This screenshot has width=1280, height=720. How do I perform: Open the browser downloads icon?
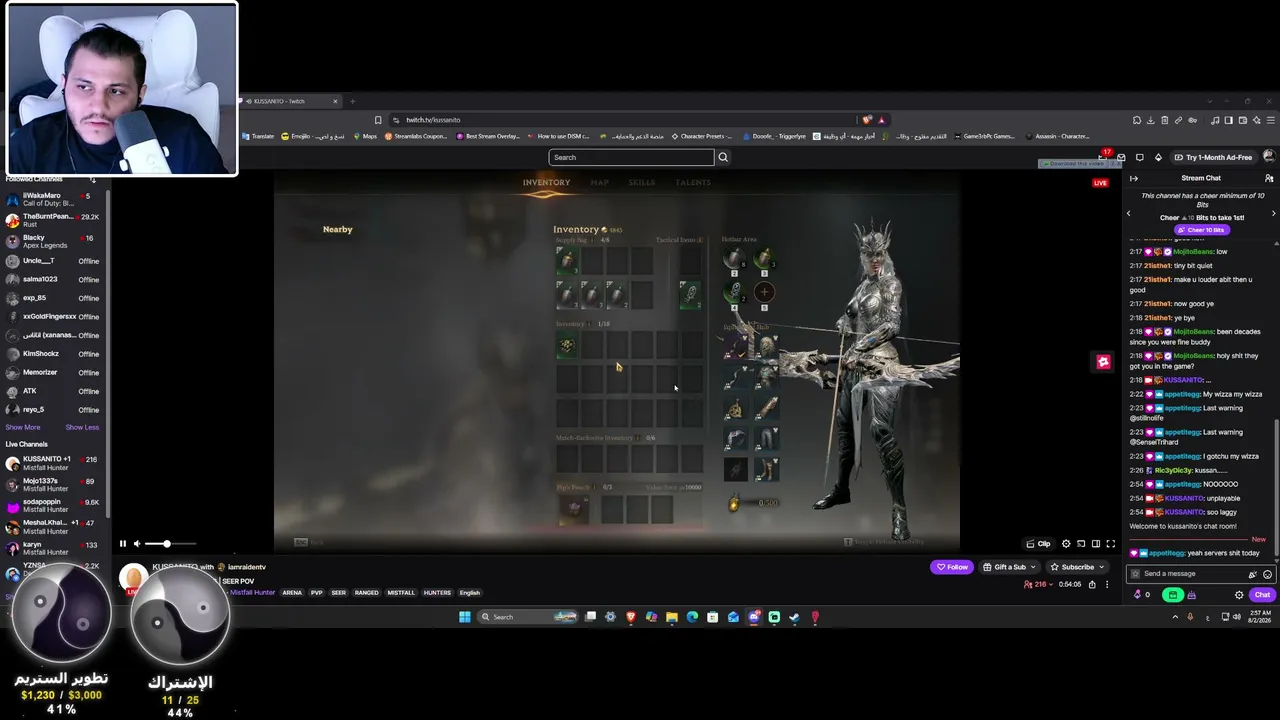pos(1151,120)
